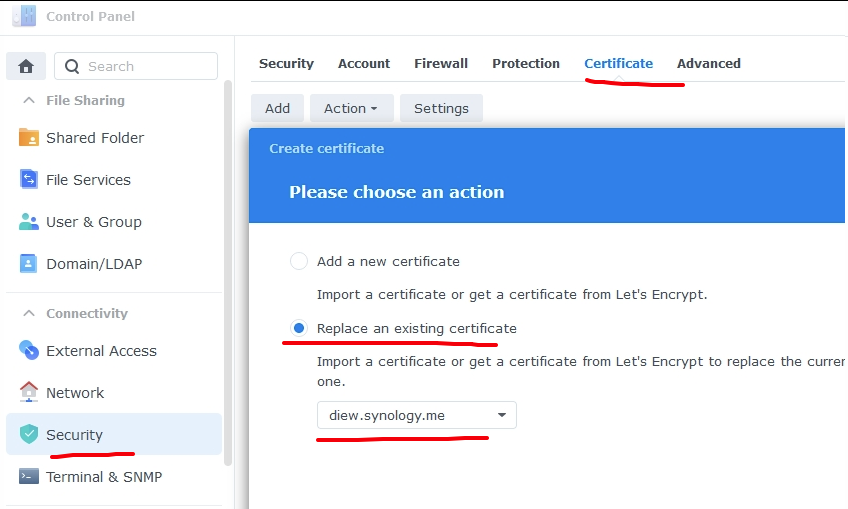The width and height of the screenshot is (848, 509).
Task: Click the File Services icon
Action: click(x=29, y=180)
